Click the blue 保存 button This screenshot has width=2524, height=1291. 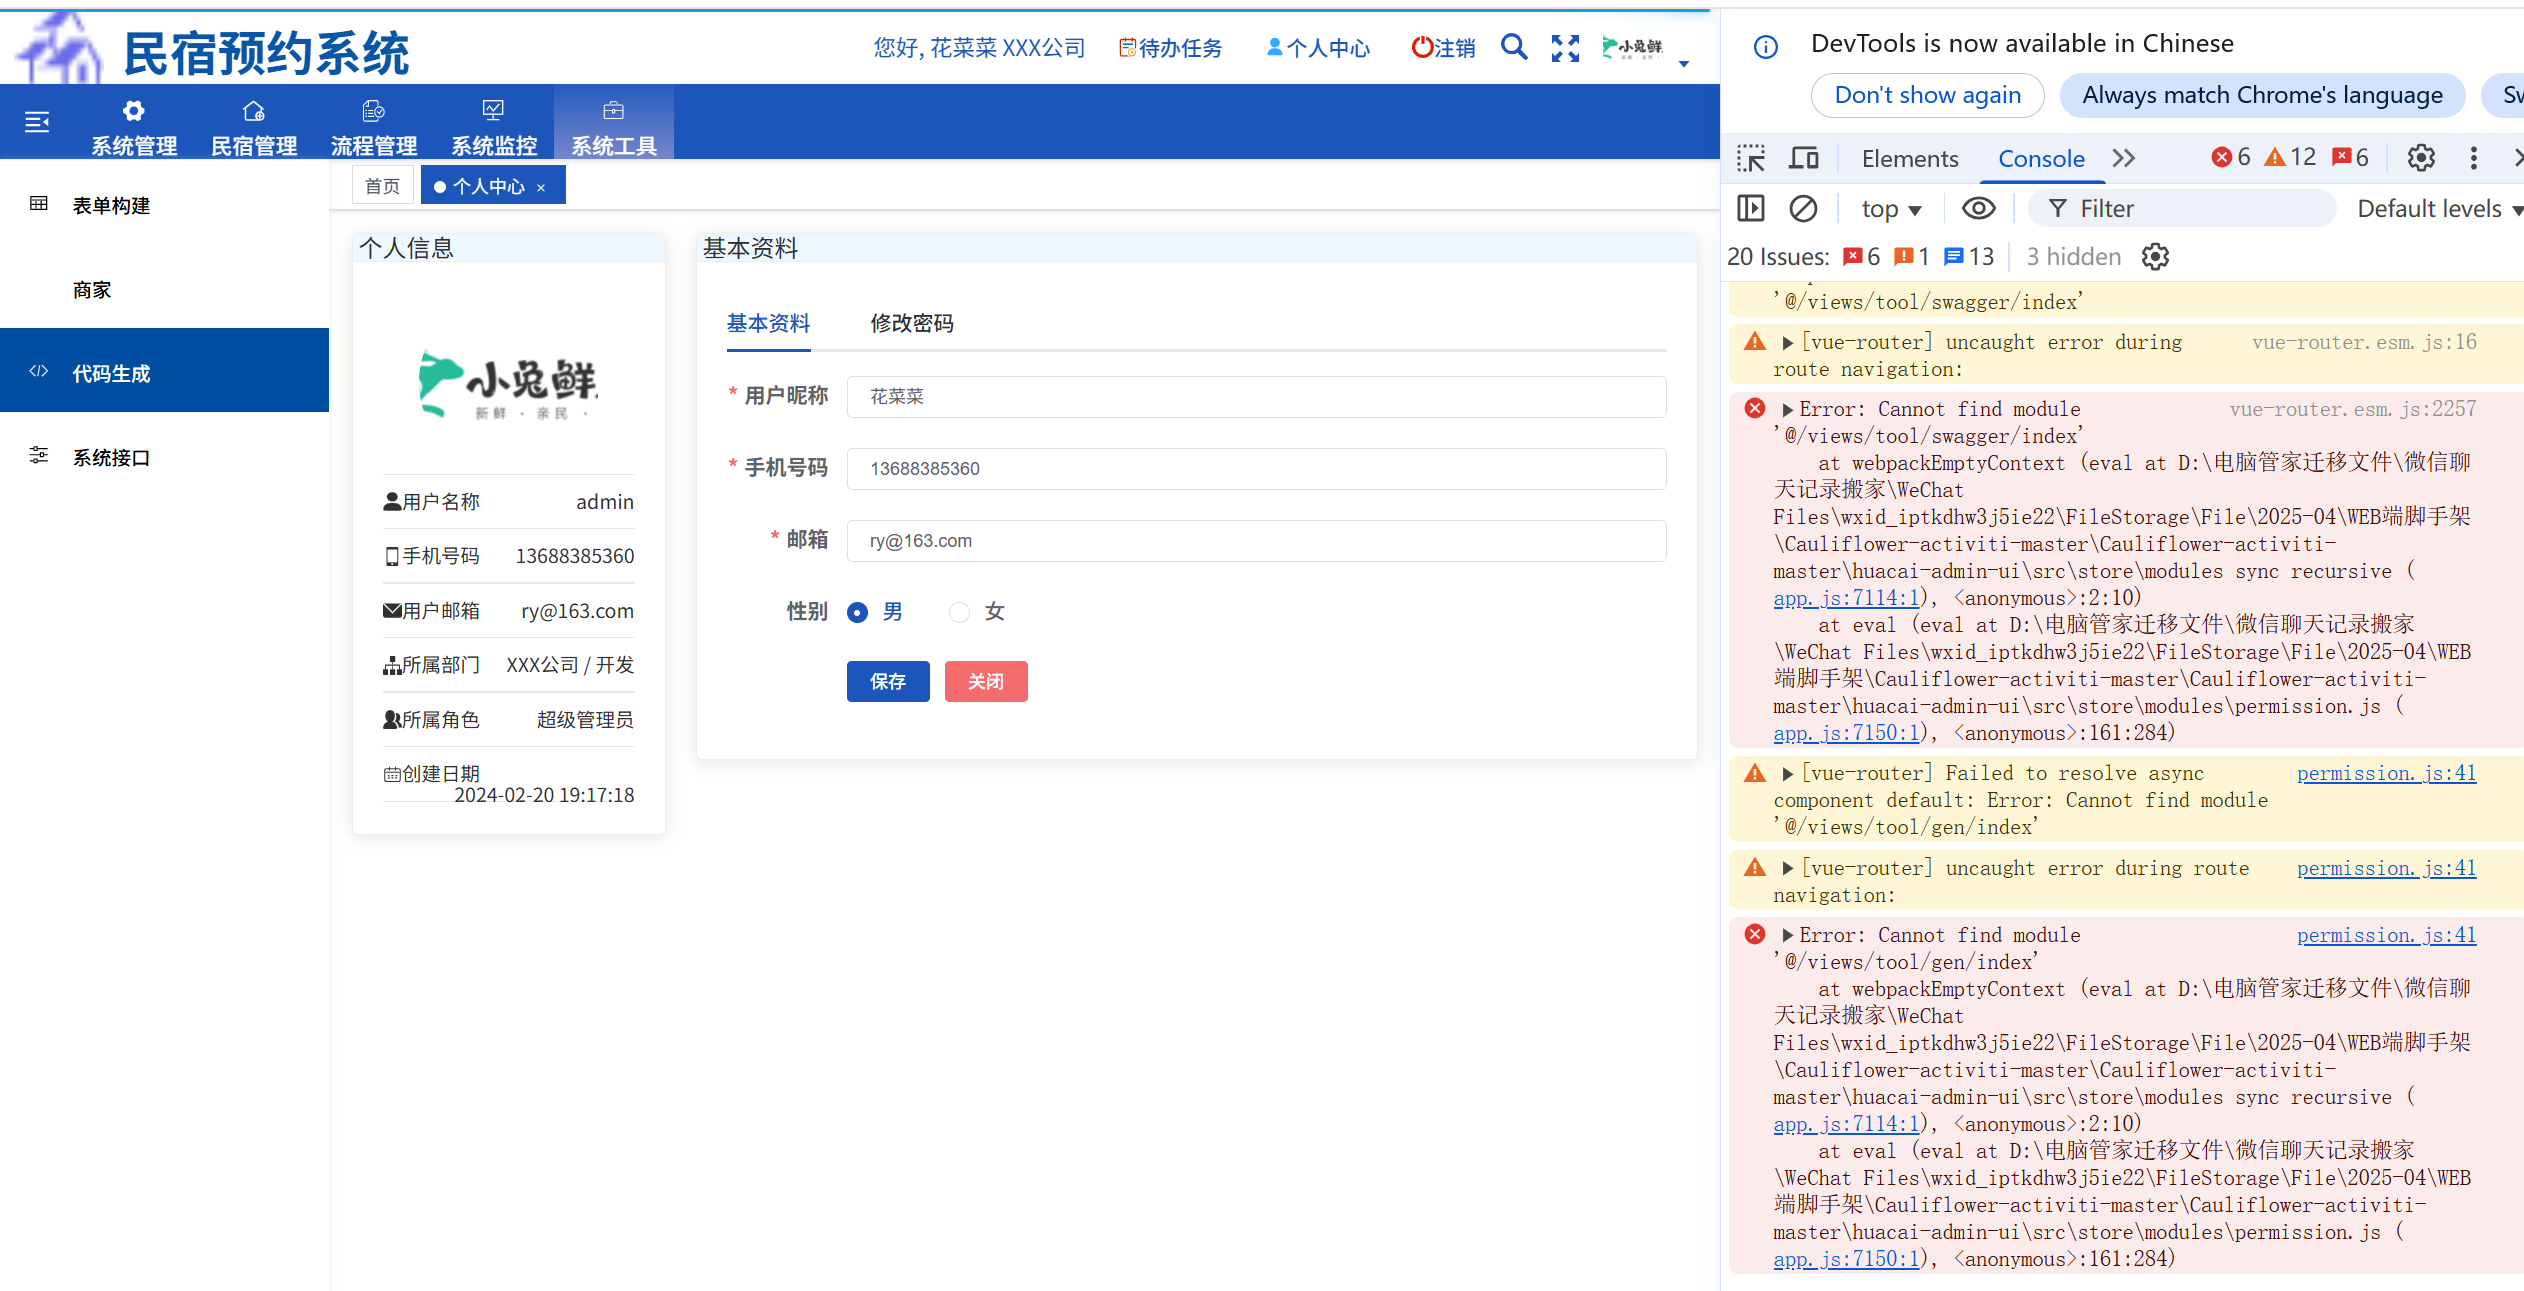pyautogui.click(x=887, y=681)
